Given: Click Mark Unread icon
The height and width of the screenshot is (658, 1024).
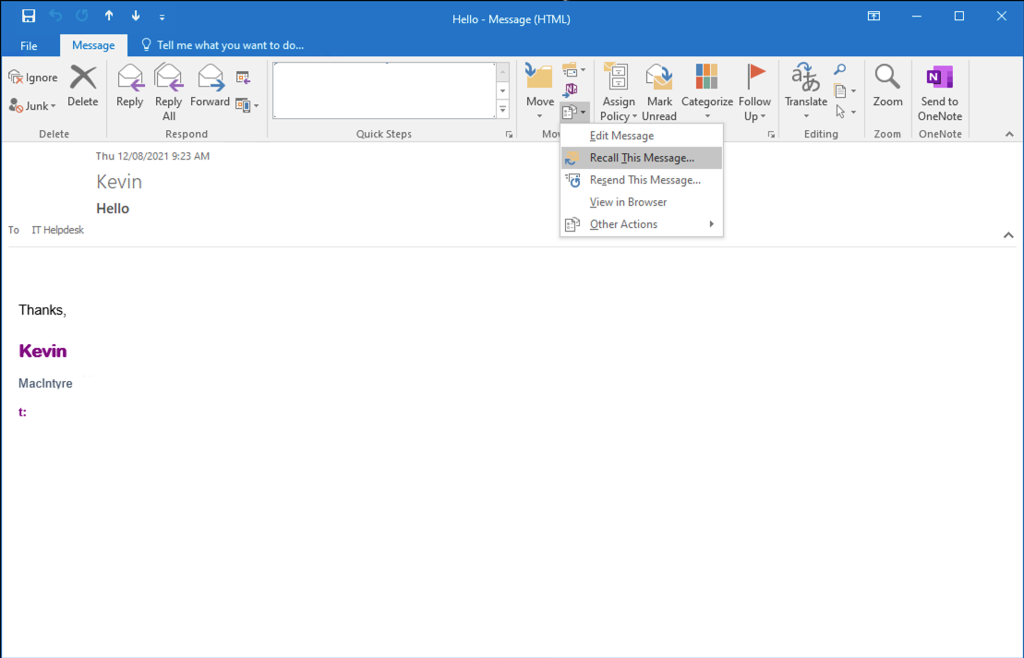Looking at the screenshot, I should coord(659,90).
